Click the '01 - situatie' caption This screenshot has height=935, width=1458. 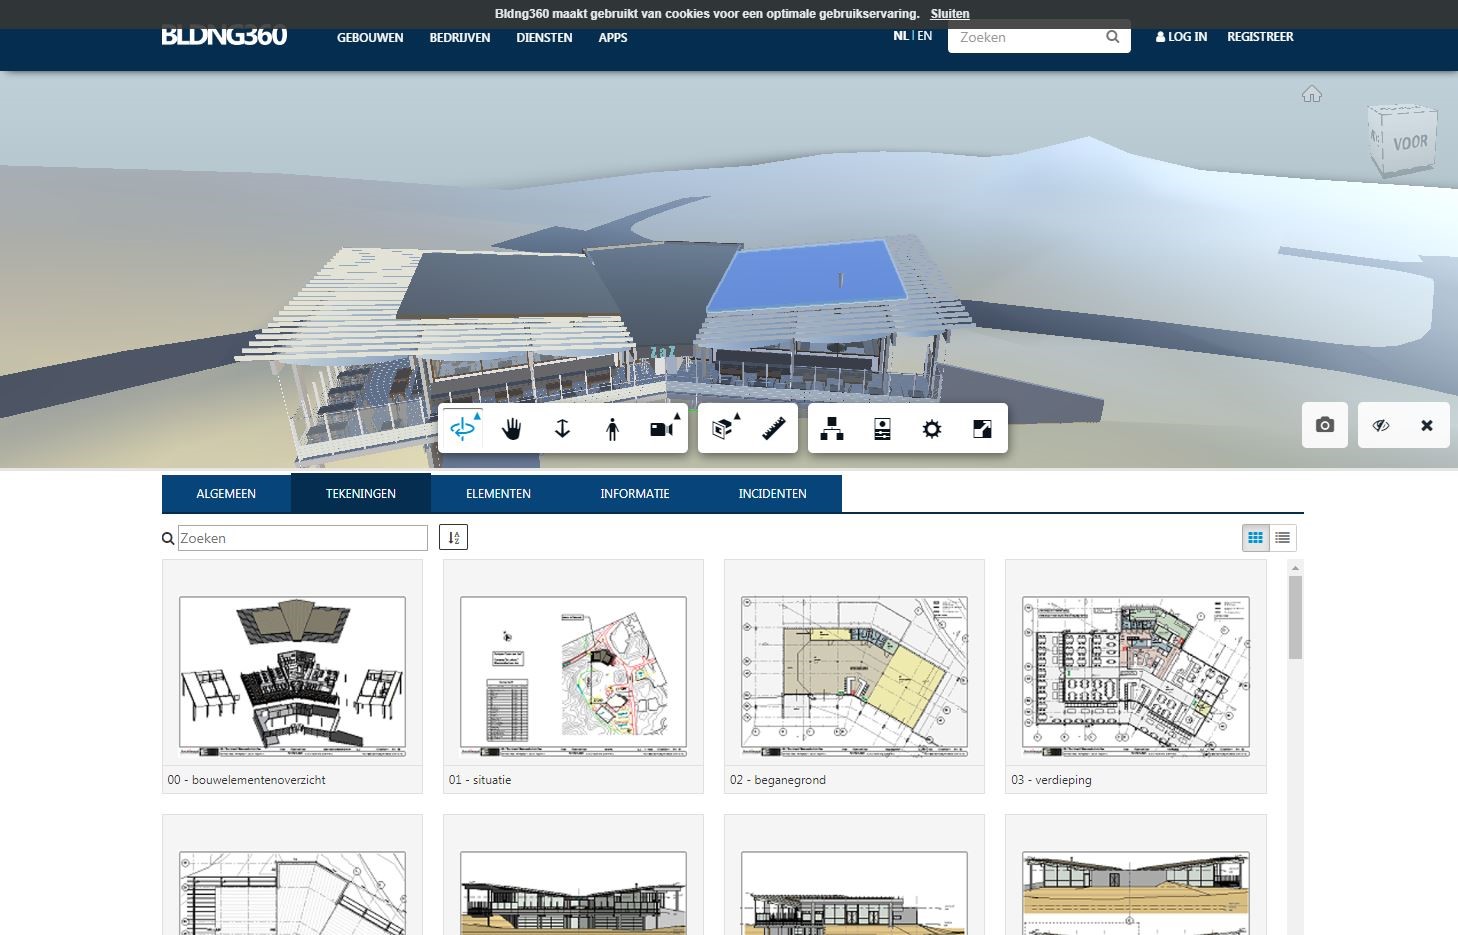click(x=480, y=780)
